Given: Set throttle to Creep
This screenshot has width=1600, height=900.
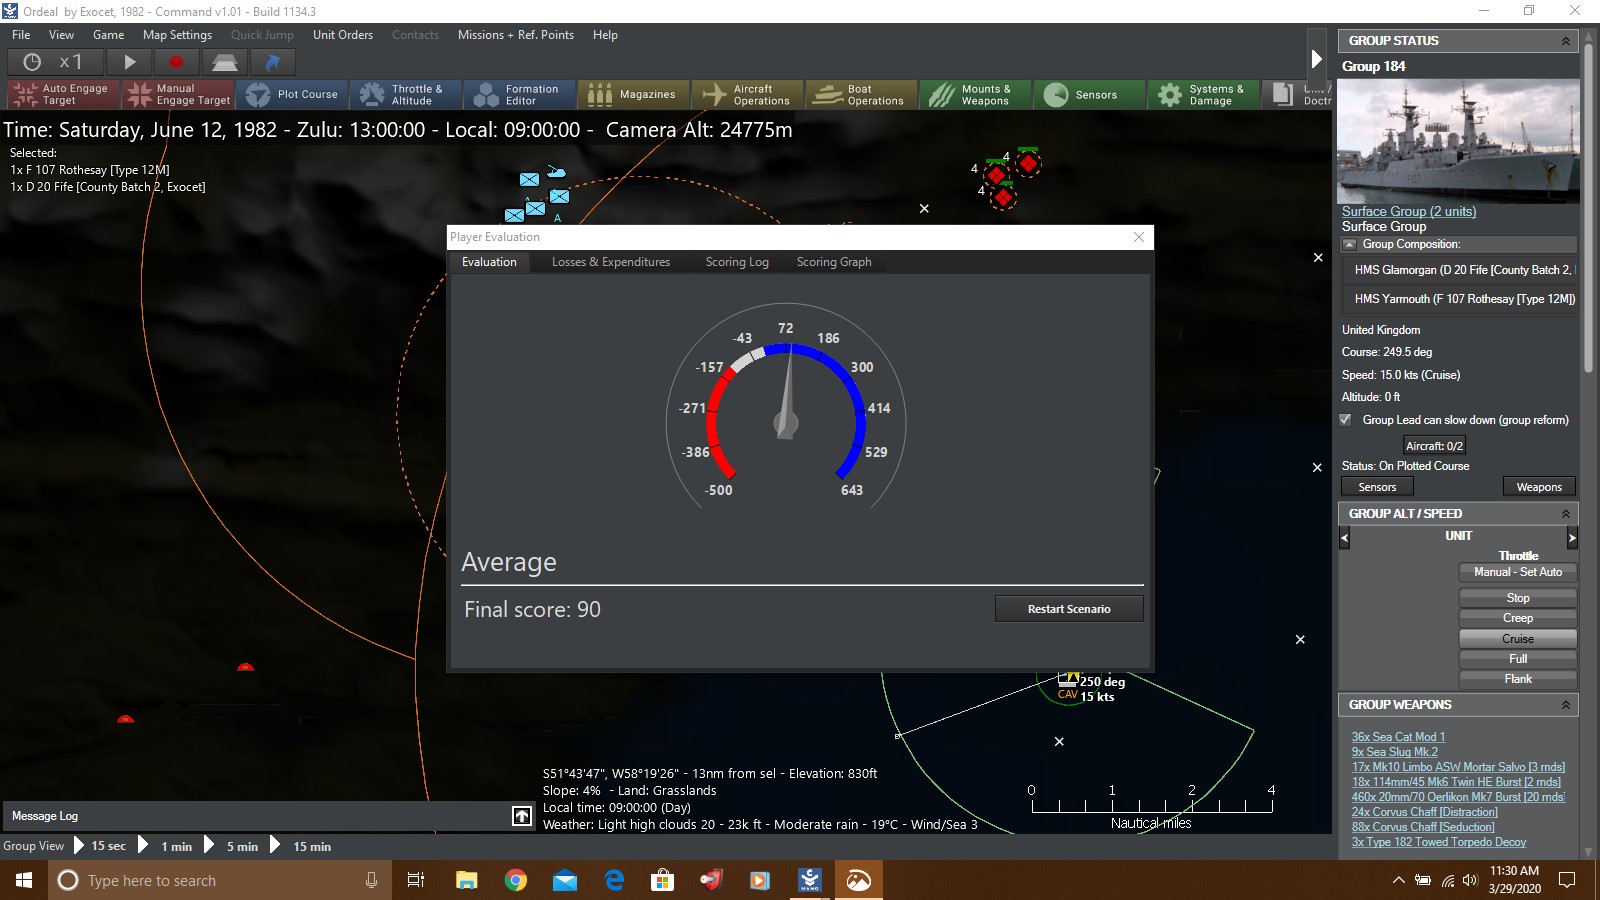Looking at the screenshot, I should pyautogui.click(x=1517, y=618).
